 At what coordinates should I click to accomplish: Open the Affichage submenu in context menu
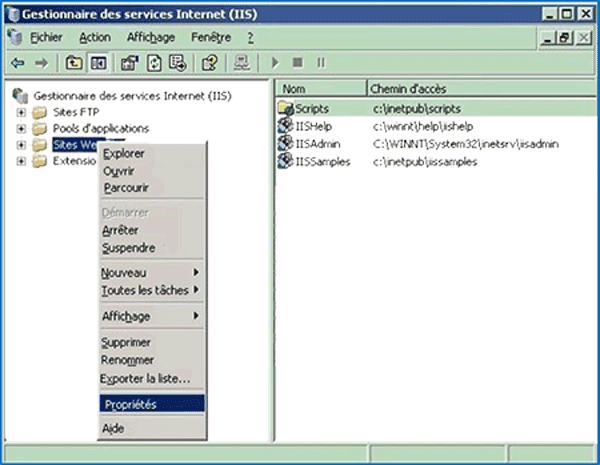152,316
